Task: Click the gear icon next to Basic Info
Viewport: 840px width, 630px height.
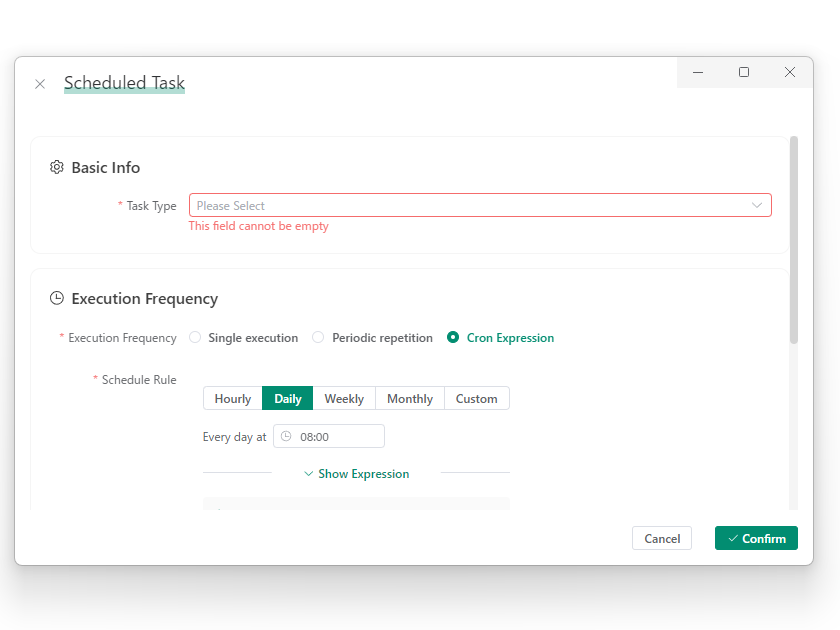Action: [57, 167]
